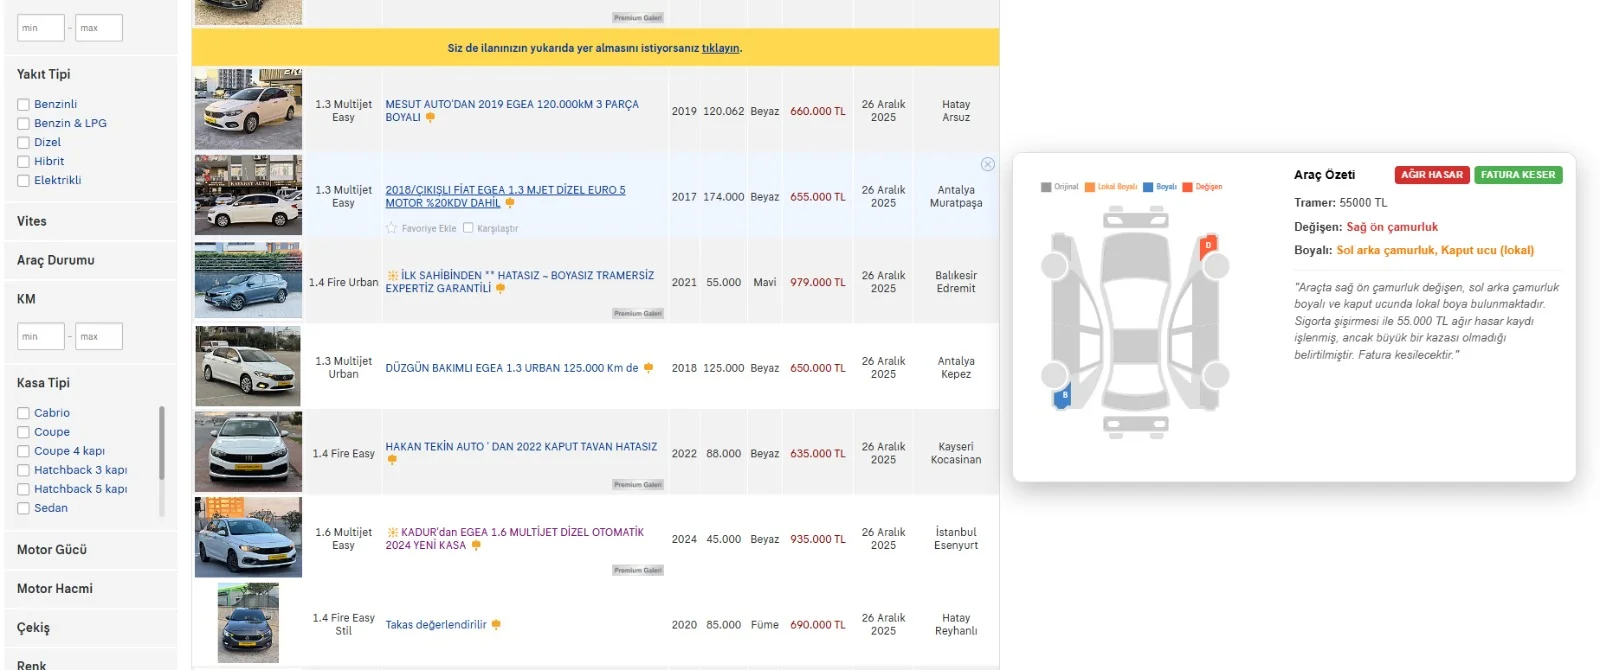Open the Çekiş filter menu

click(33, 628)
